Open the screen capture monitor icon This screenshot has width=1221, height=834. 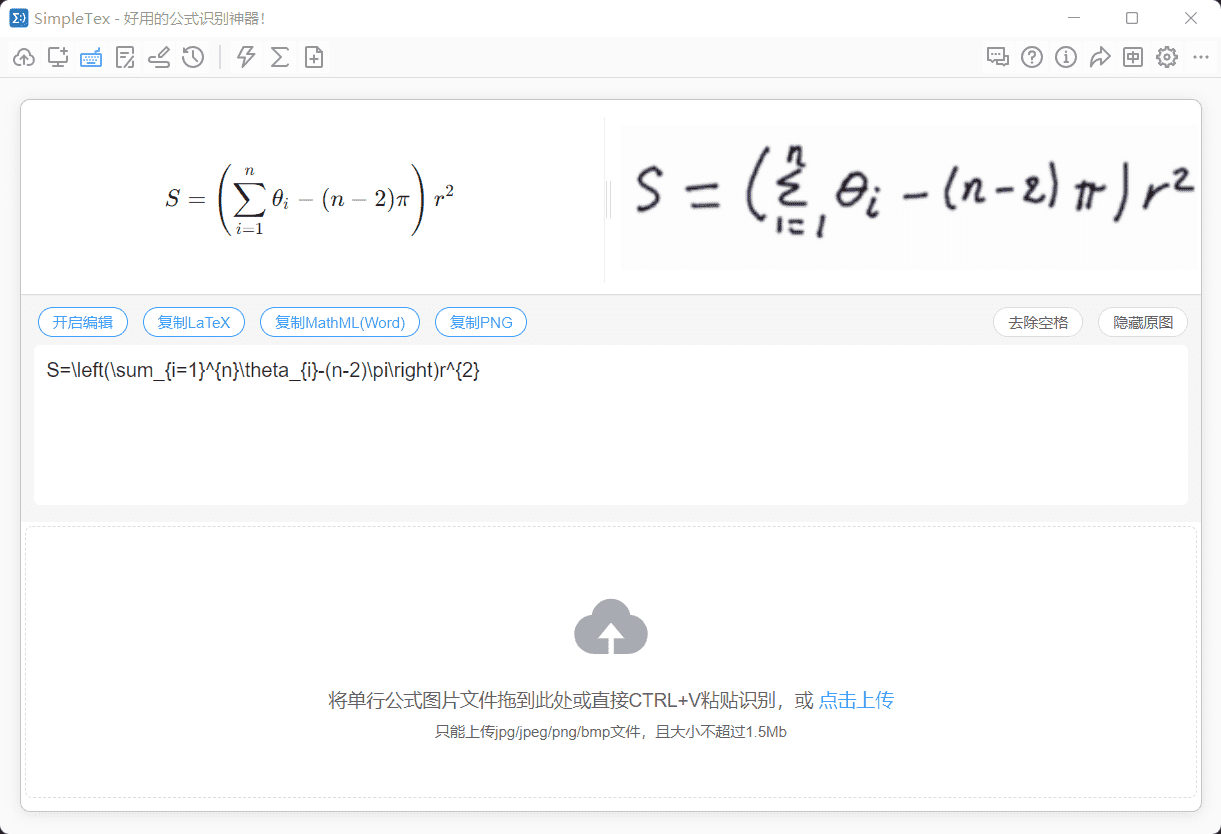point(58,58)
